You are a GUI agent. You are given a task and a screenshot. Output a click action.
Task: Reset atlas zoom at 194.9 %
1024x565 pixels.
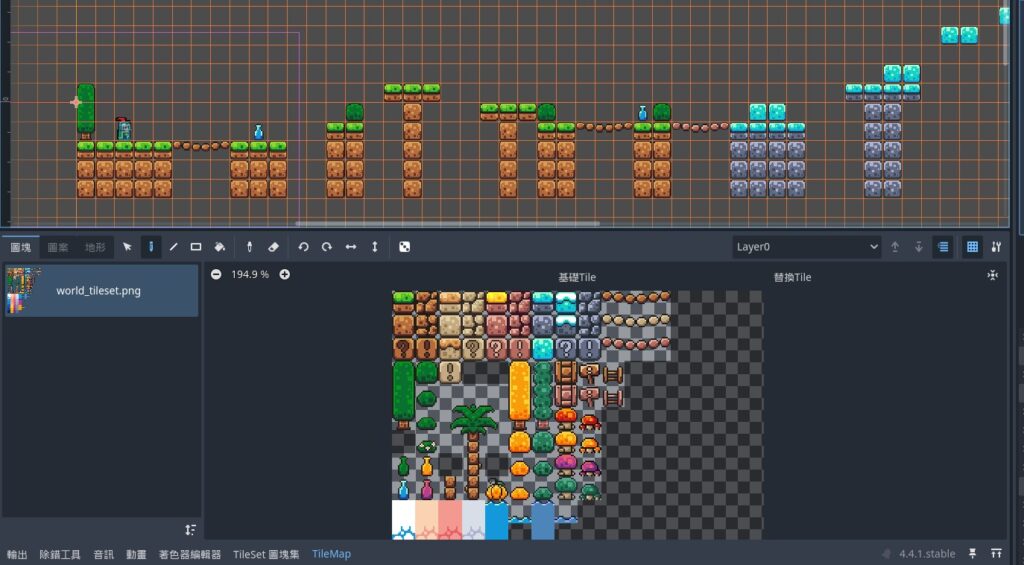click(x=250, y=274)
